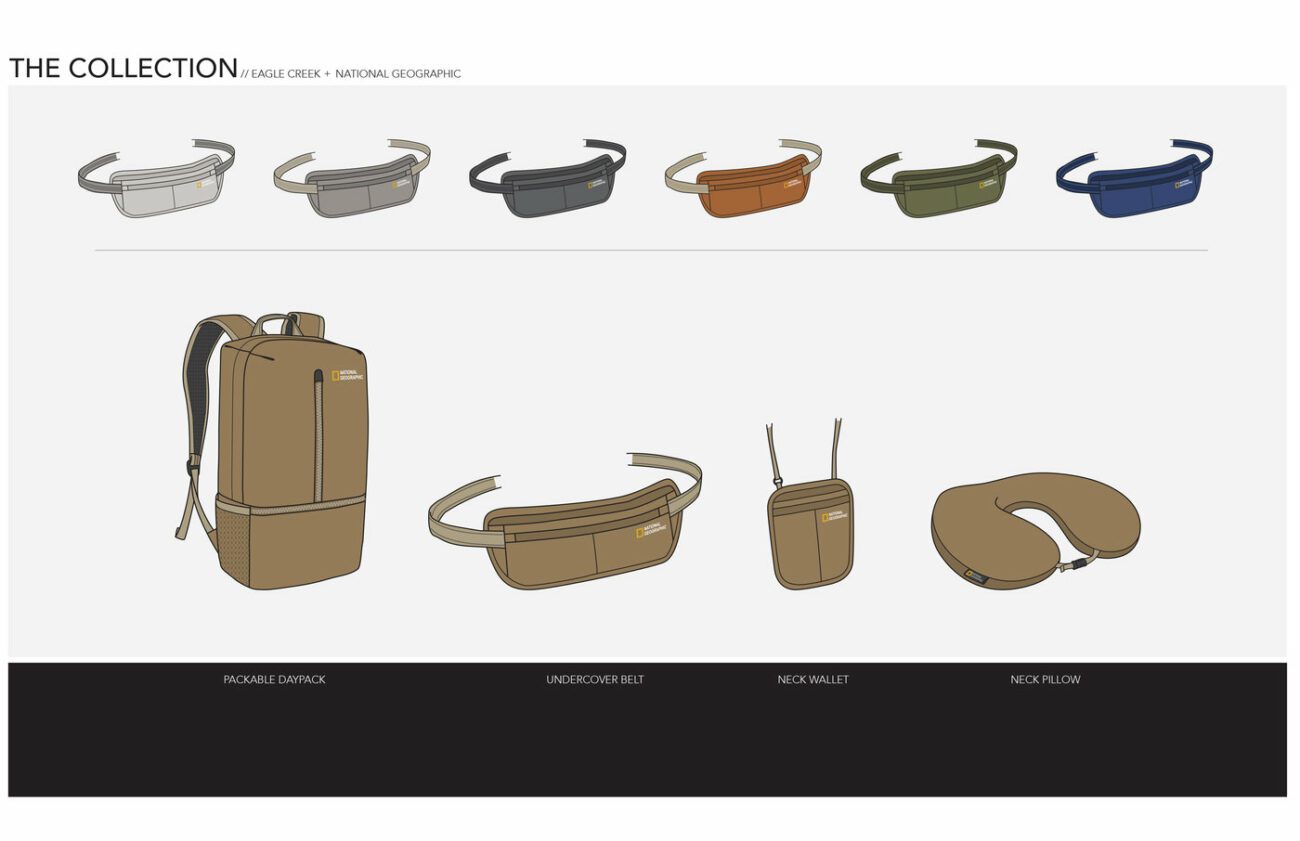The image size is (1300, 841).
Task: Click the NECK WALLET label
Action: pyautogui.click(x=813, y=680)
